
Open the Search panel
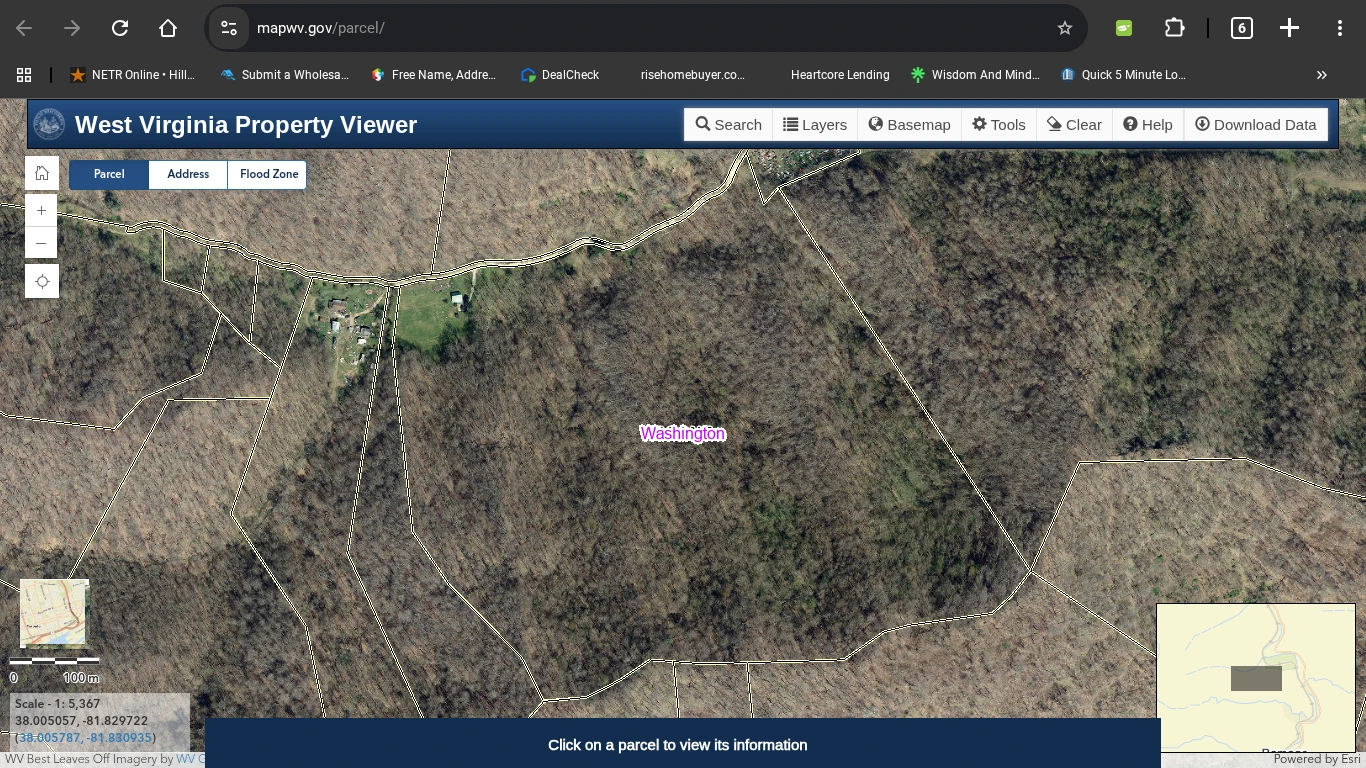coord(728,124)
